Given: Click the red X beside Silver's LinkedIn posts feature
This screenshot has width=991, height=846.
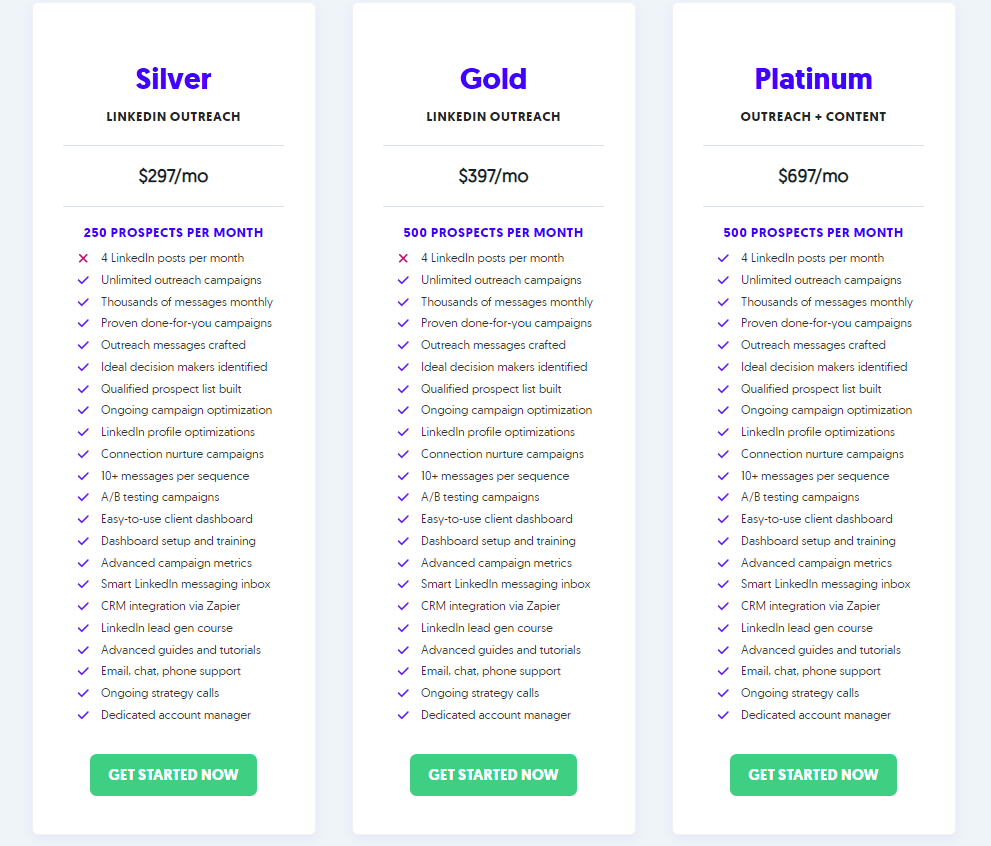Looking at the screenshot, I should (x=83, y=258).
